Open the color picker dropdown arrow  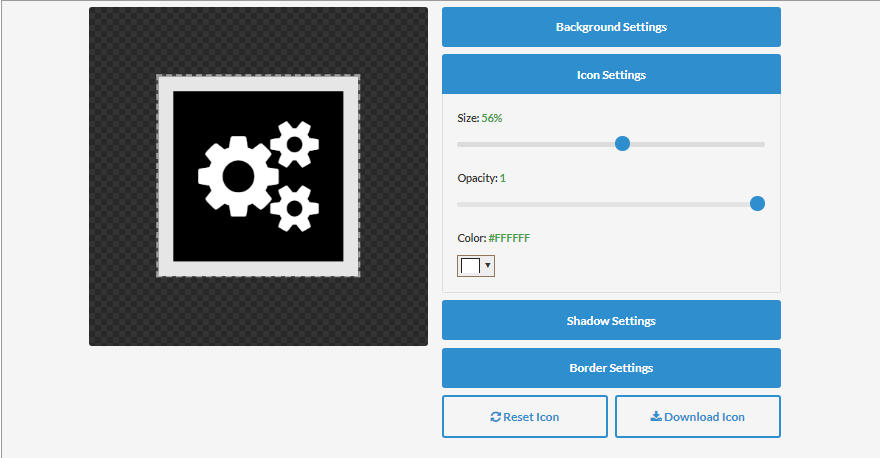(x=488, y=266)
